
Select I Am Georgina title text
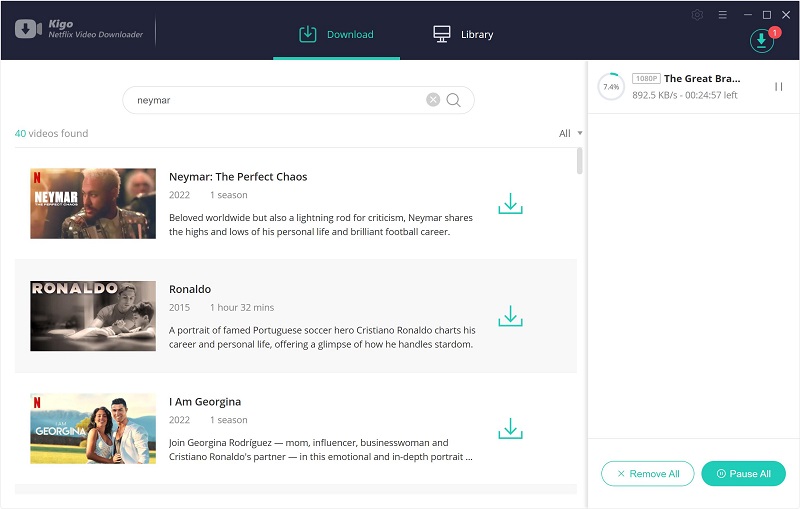[x=205, y=402]
